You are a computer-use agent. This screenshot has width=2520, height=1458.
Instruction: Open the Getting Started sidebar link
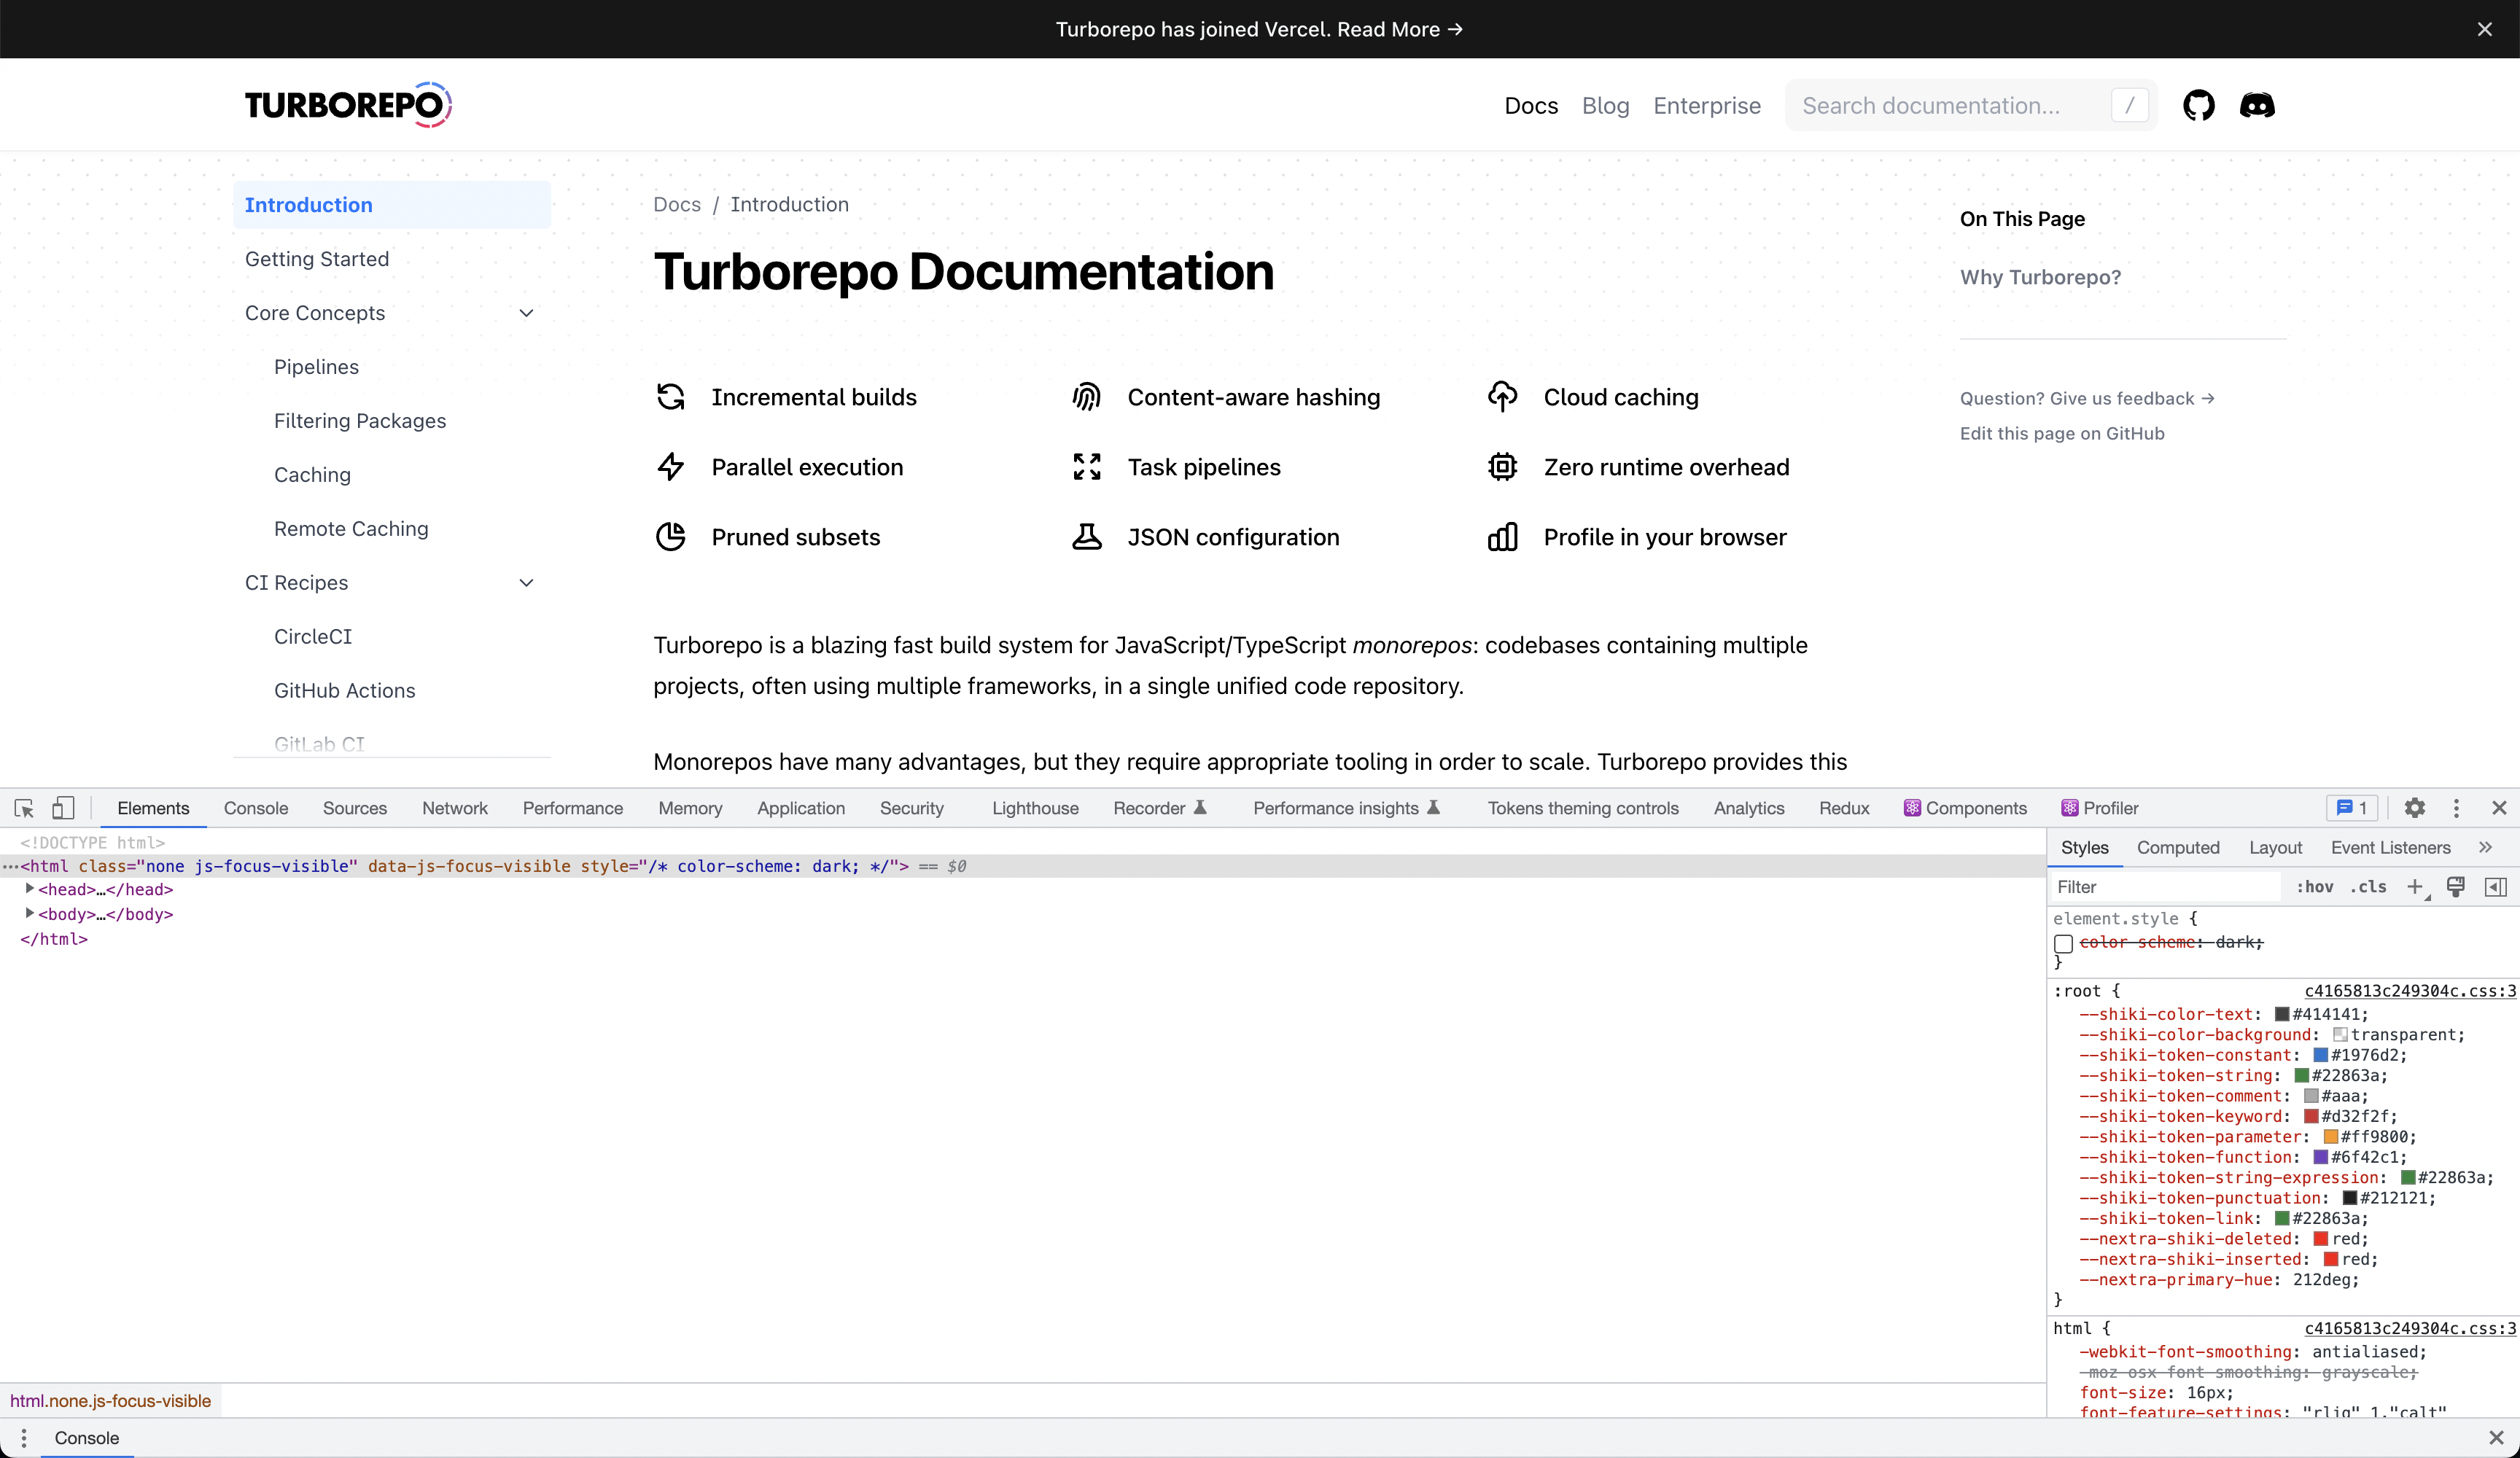(317, 259)
